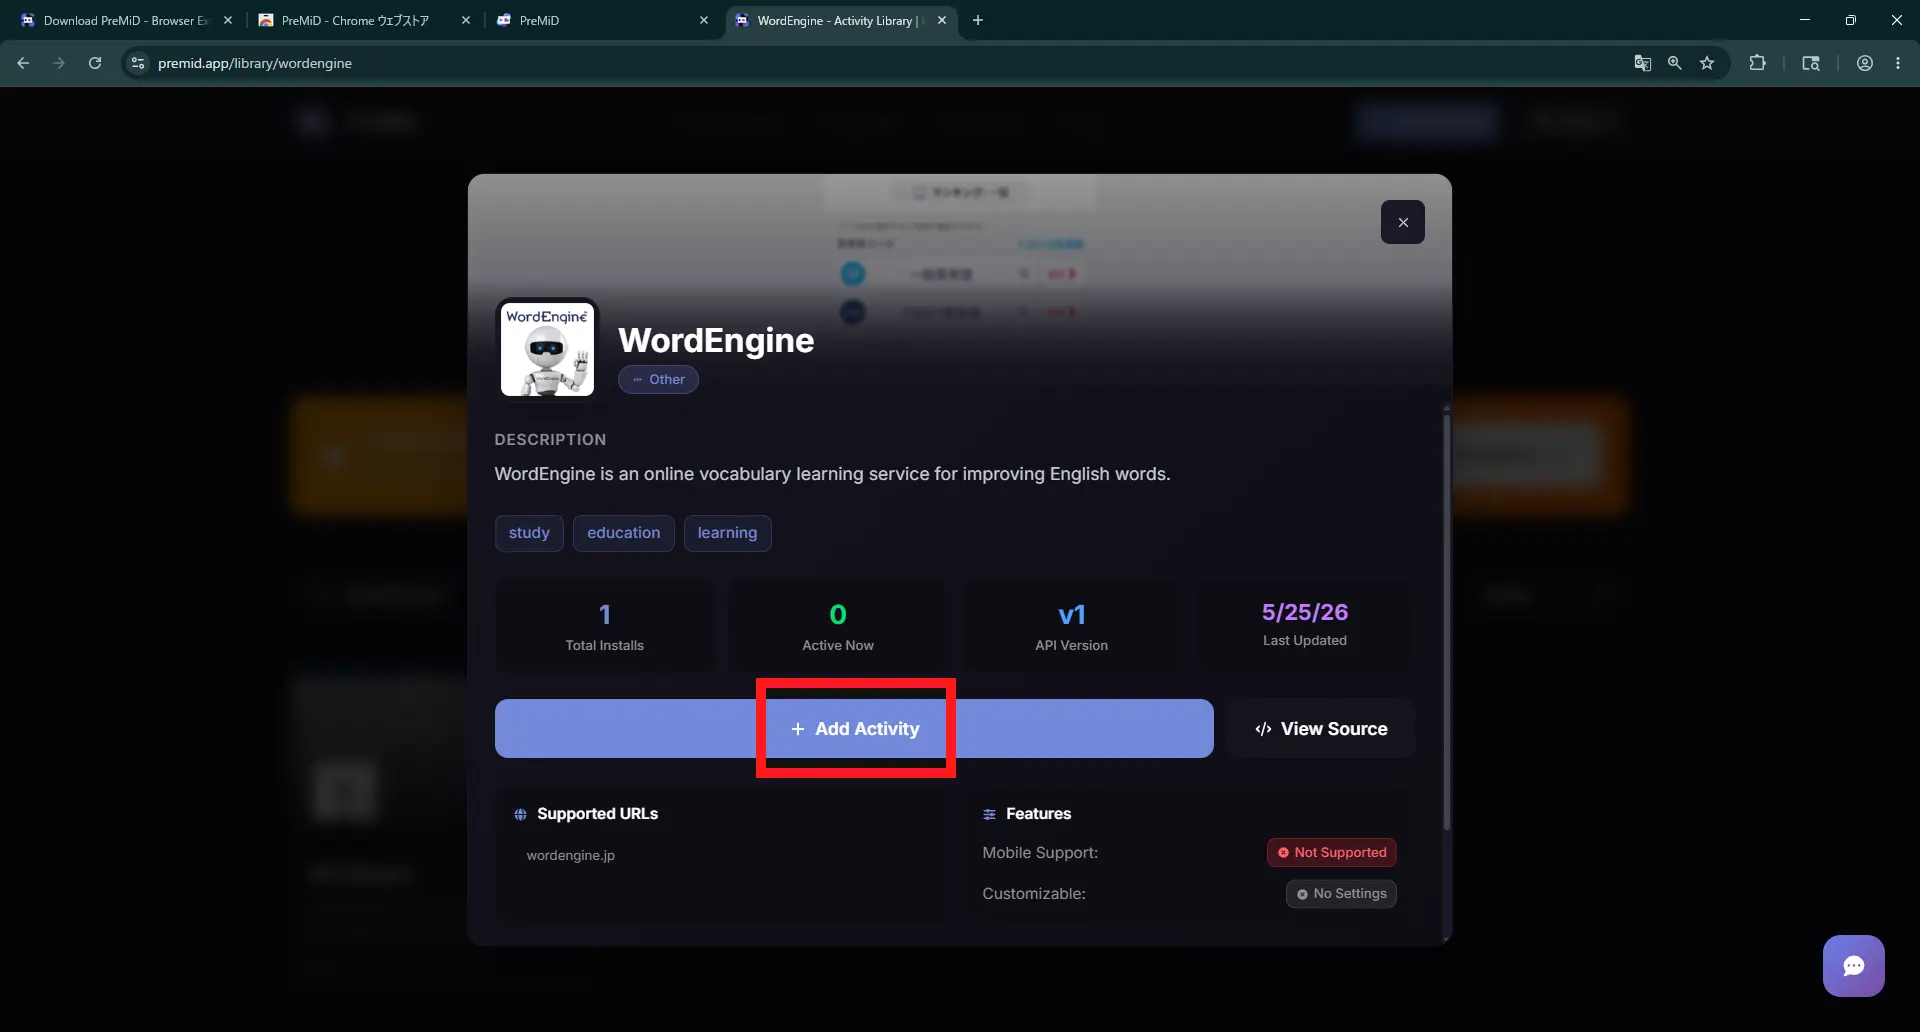Select the Other category badge
The image size is (1920, 1032).
(x=658, y=380)
